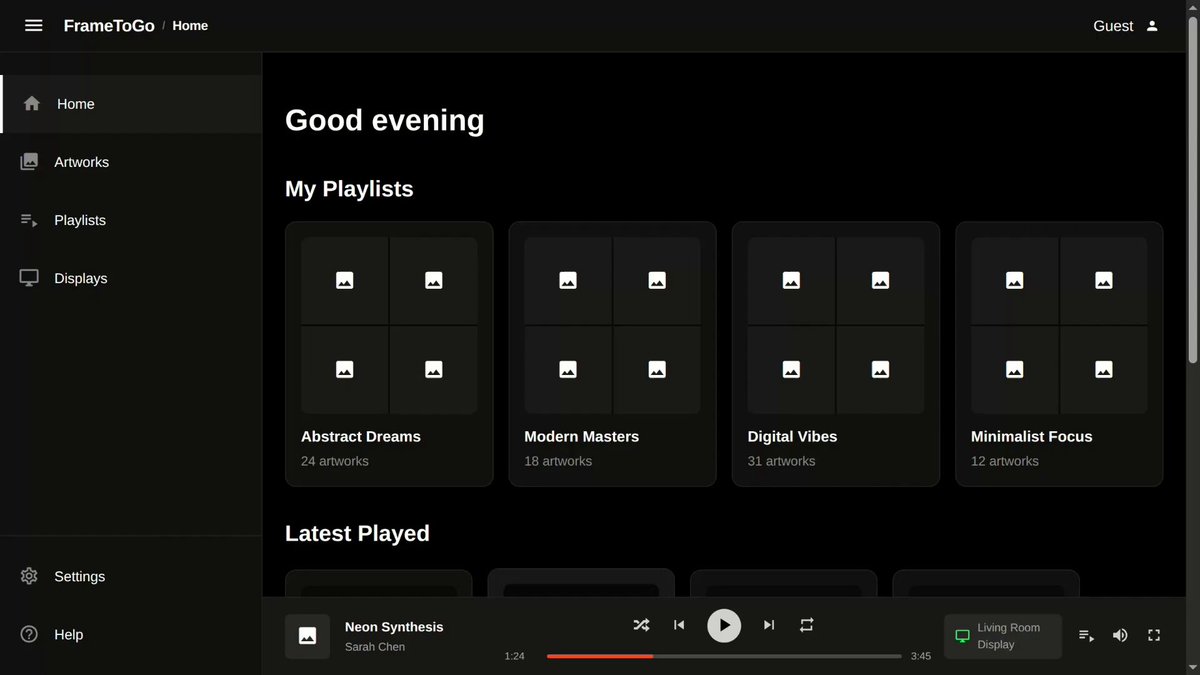Image resolution: width=1200 pixels, height=675 pixels.
Task: Click the '31 artworks' text
Action: tap(782, 461)
